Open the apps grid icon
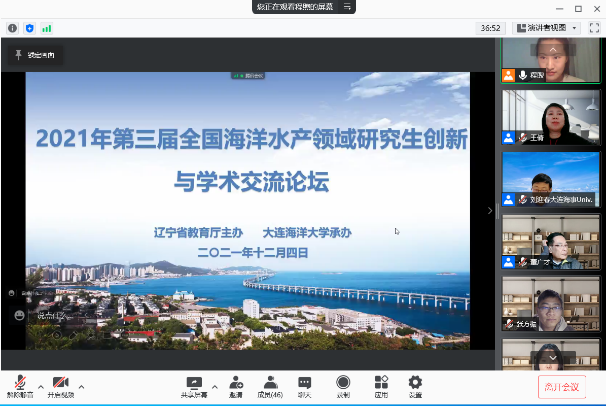Screen dimensions: 606x406 coord(381,387)
